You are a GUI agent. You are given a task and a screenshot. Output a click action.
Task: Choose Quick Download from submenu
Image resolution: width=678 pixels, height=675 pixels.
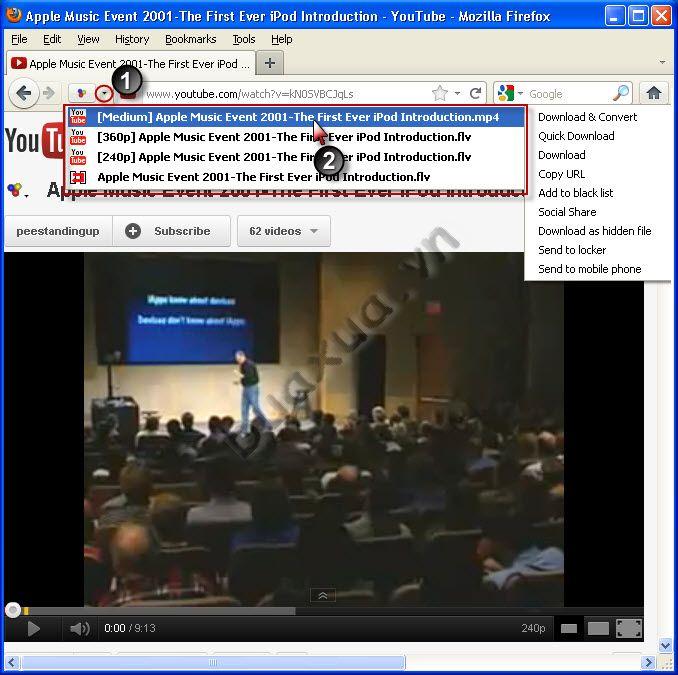coord(576,136)
